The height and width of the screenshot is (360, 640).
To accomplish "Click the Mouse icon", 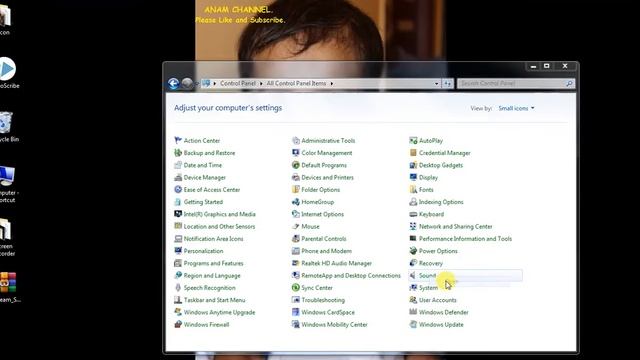I will pyautogui.click(x=296, y=226).
